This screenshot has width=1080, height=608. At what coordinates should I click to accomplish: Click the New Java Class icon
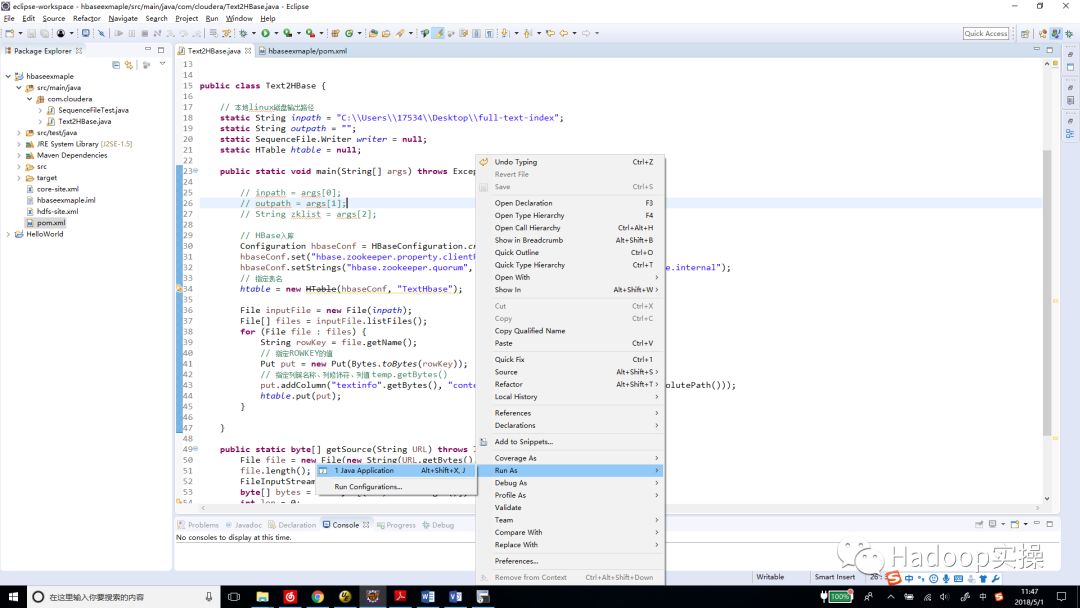pos(349,33)
